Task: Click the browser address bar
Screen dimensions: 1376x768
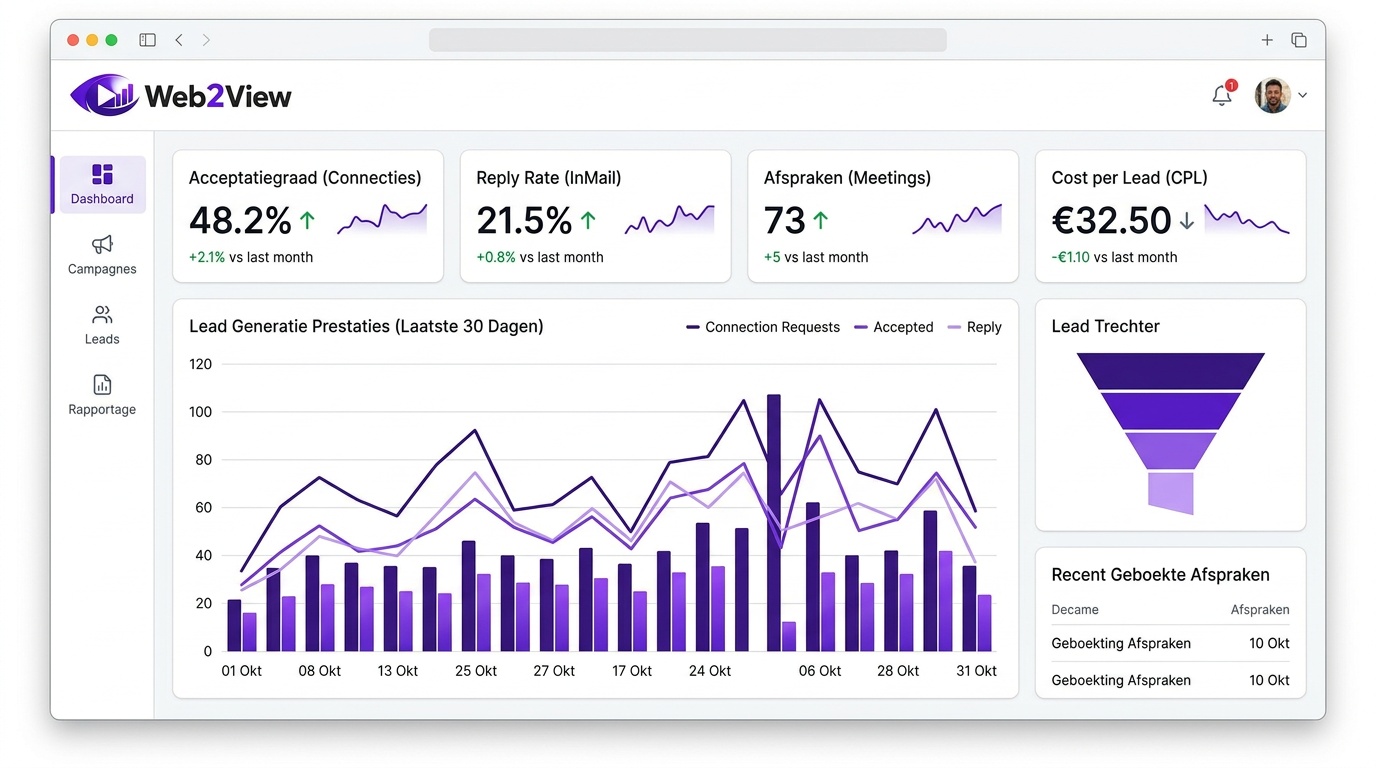Action: pyautogui.click(x=687, y=39)
